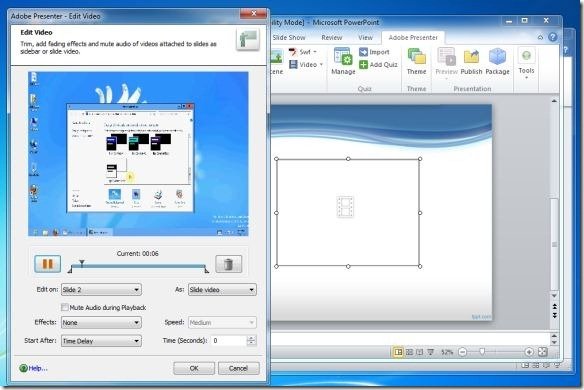Click PowerPoint's blue help question icon

click(x=553, y=37)
